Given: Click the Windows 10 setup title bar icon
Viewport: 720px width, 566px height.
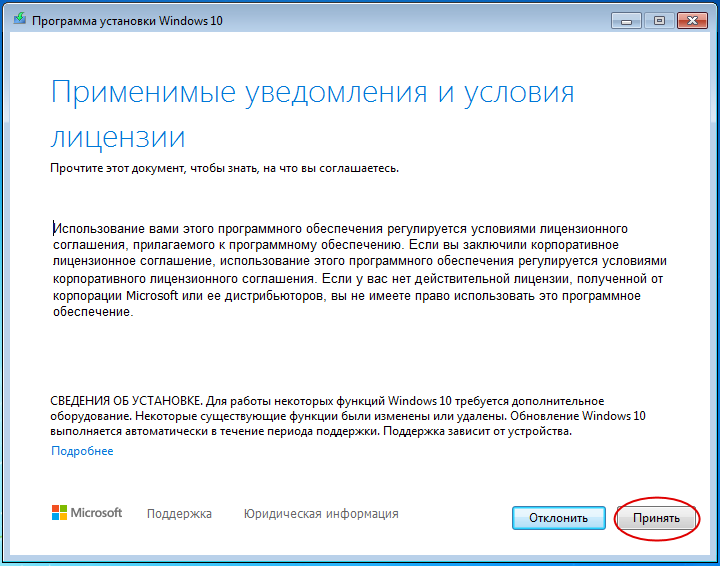Looking at the screenshot, I should (x=19, y=19).
